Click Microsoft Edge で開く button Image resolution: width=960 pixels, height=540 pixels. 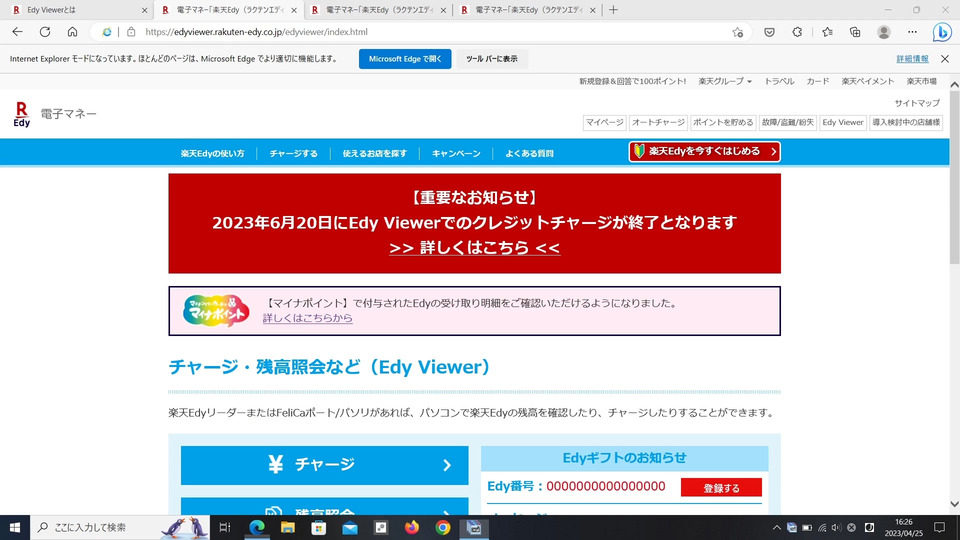click(x=405, y=59)
